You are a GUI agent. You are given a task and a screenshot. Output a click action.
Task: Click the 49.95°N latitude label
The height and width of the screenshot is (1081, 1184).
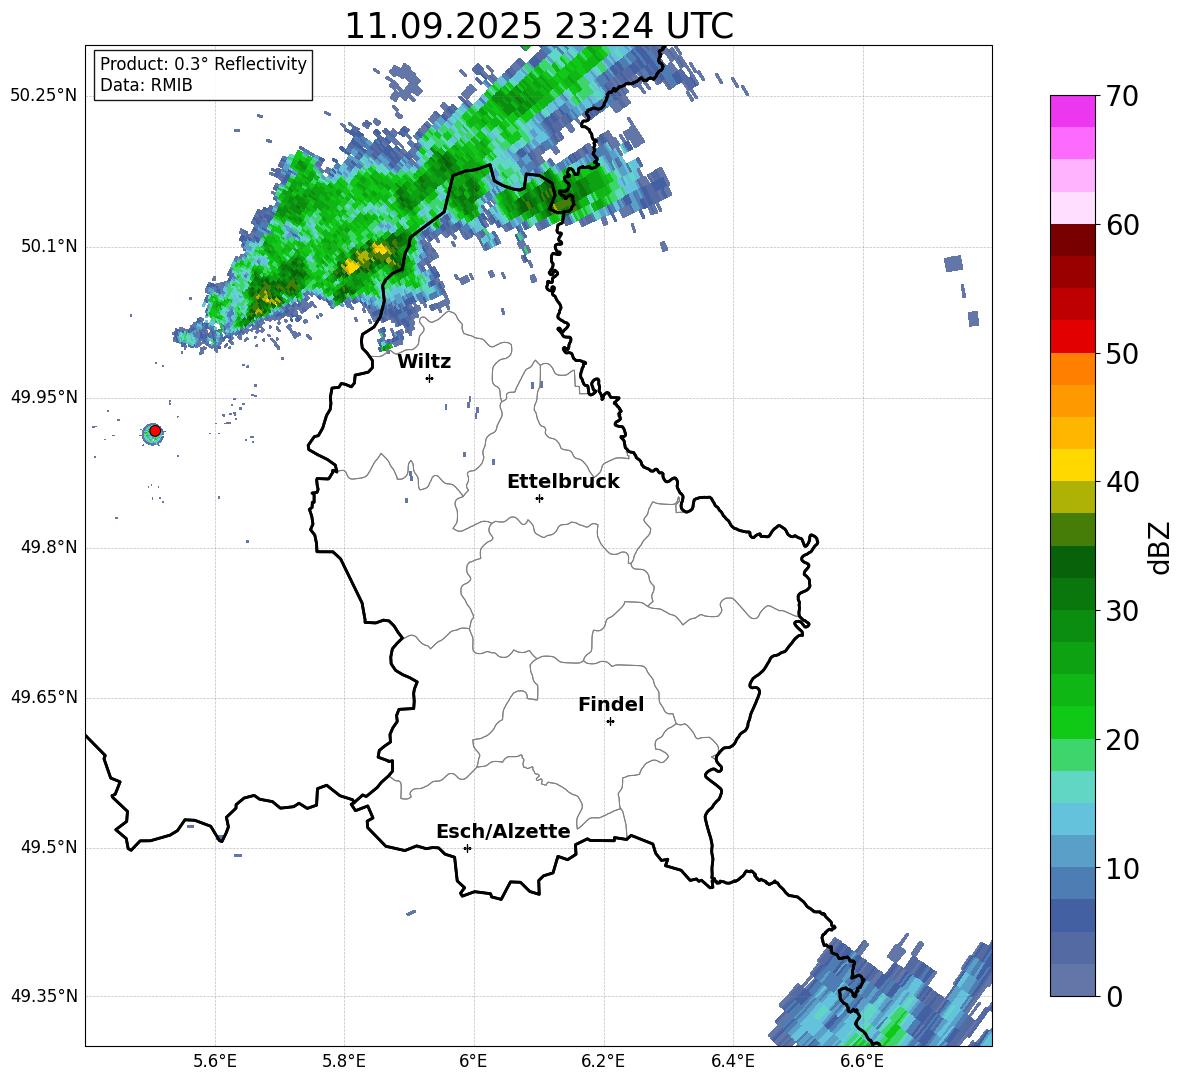point(43,397)
